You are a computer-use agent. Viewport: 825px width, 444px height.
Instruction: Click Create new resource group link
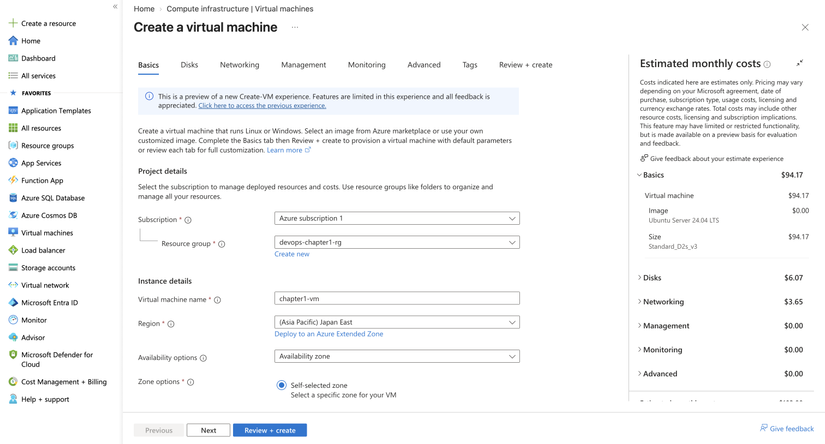tap(292, 254)
